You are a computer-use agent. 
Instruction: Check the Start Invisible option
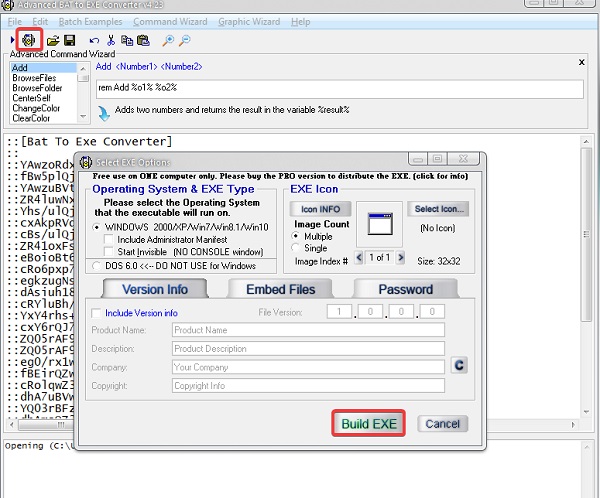click(110, 251)
